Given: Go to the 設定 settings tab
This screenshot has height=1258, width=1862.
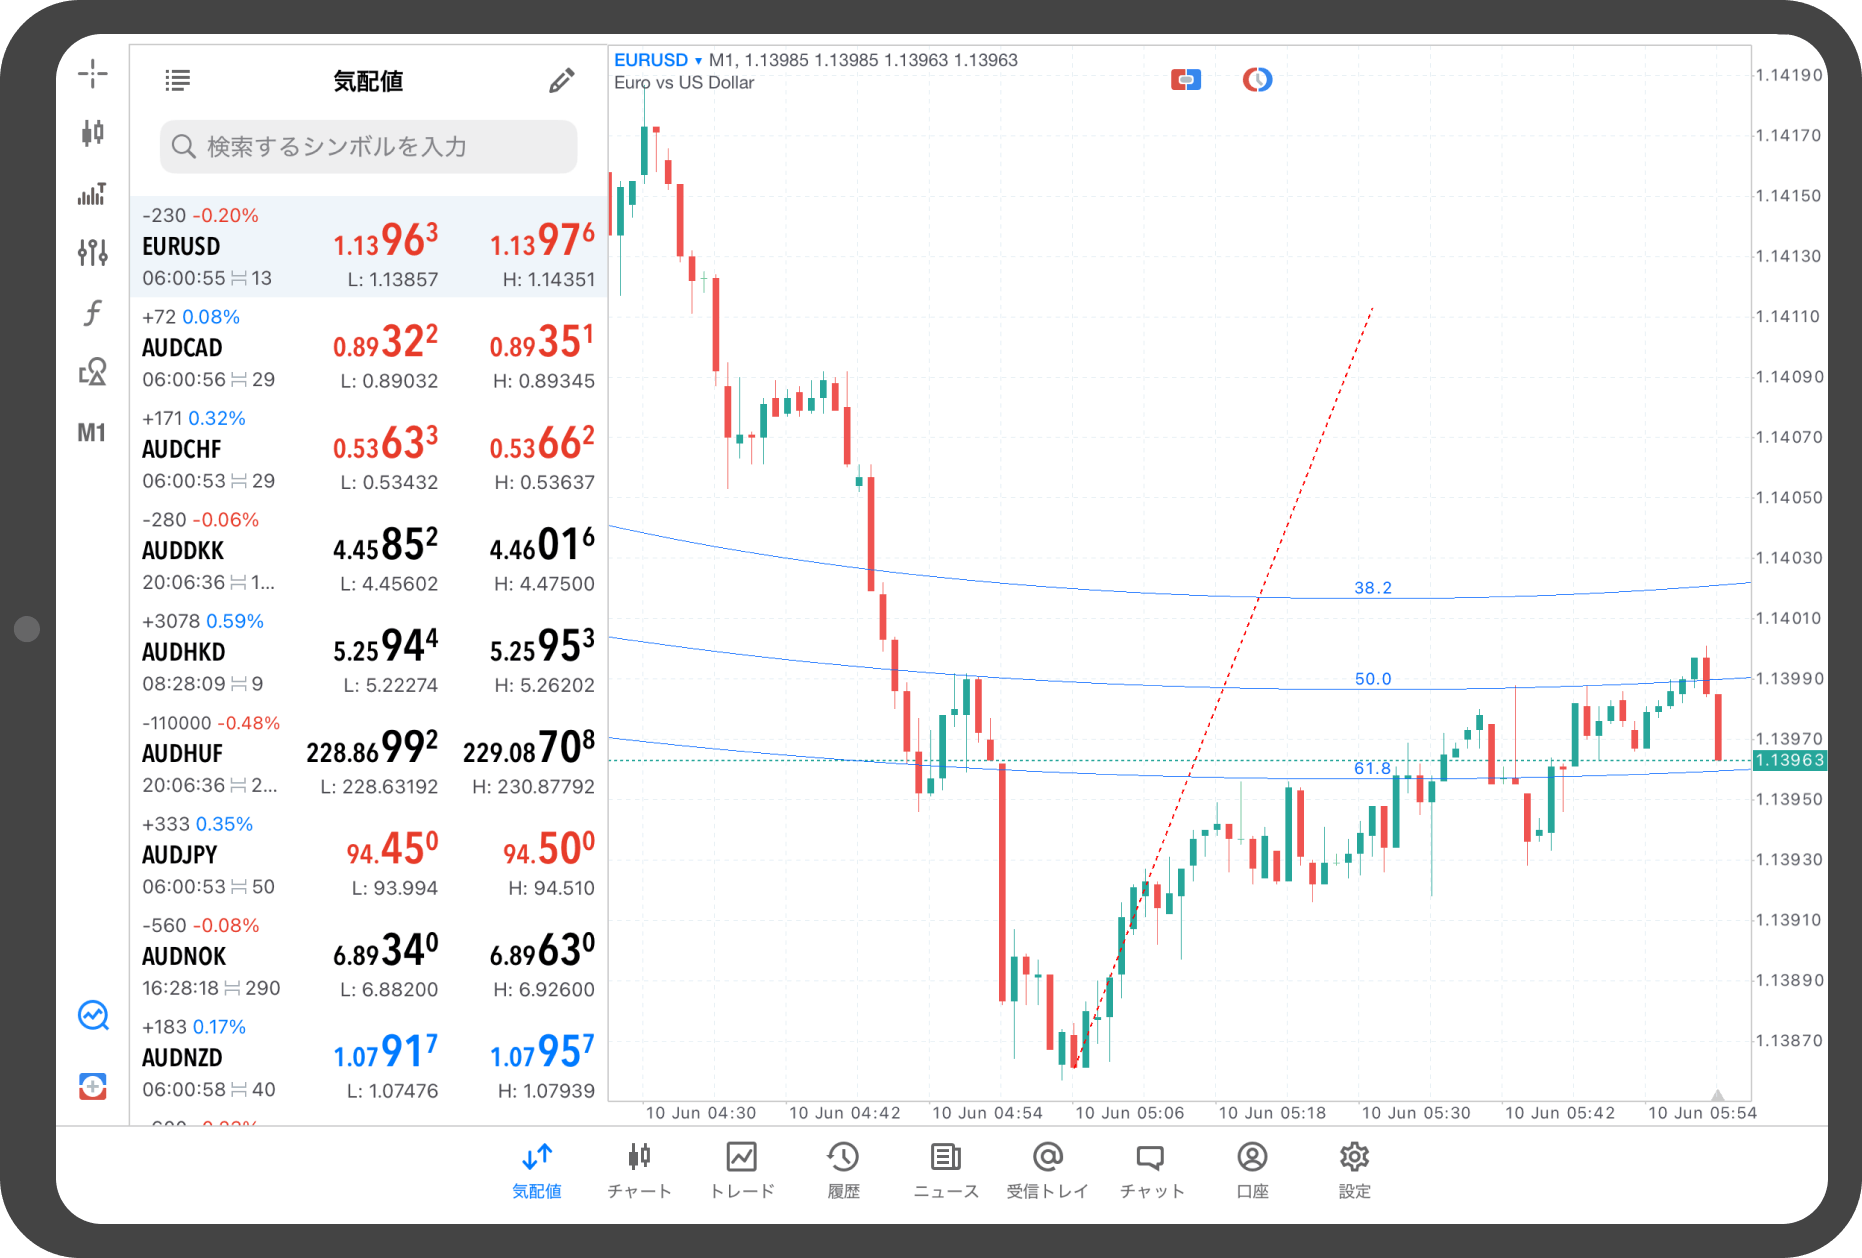Looking at the screenshot, I should [1354, 1169].
